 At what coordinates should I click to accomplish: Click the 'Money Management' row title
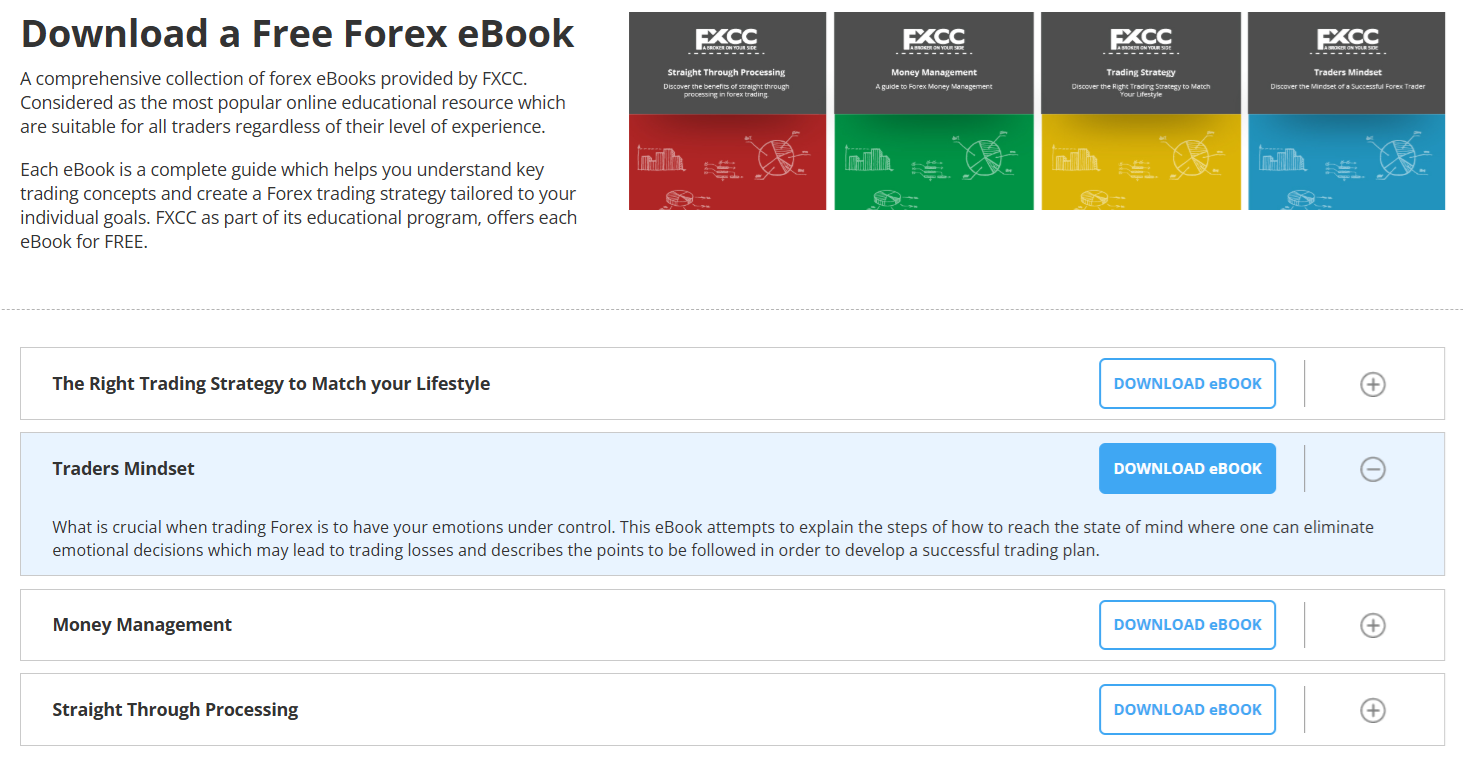(x=142, y=625)
